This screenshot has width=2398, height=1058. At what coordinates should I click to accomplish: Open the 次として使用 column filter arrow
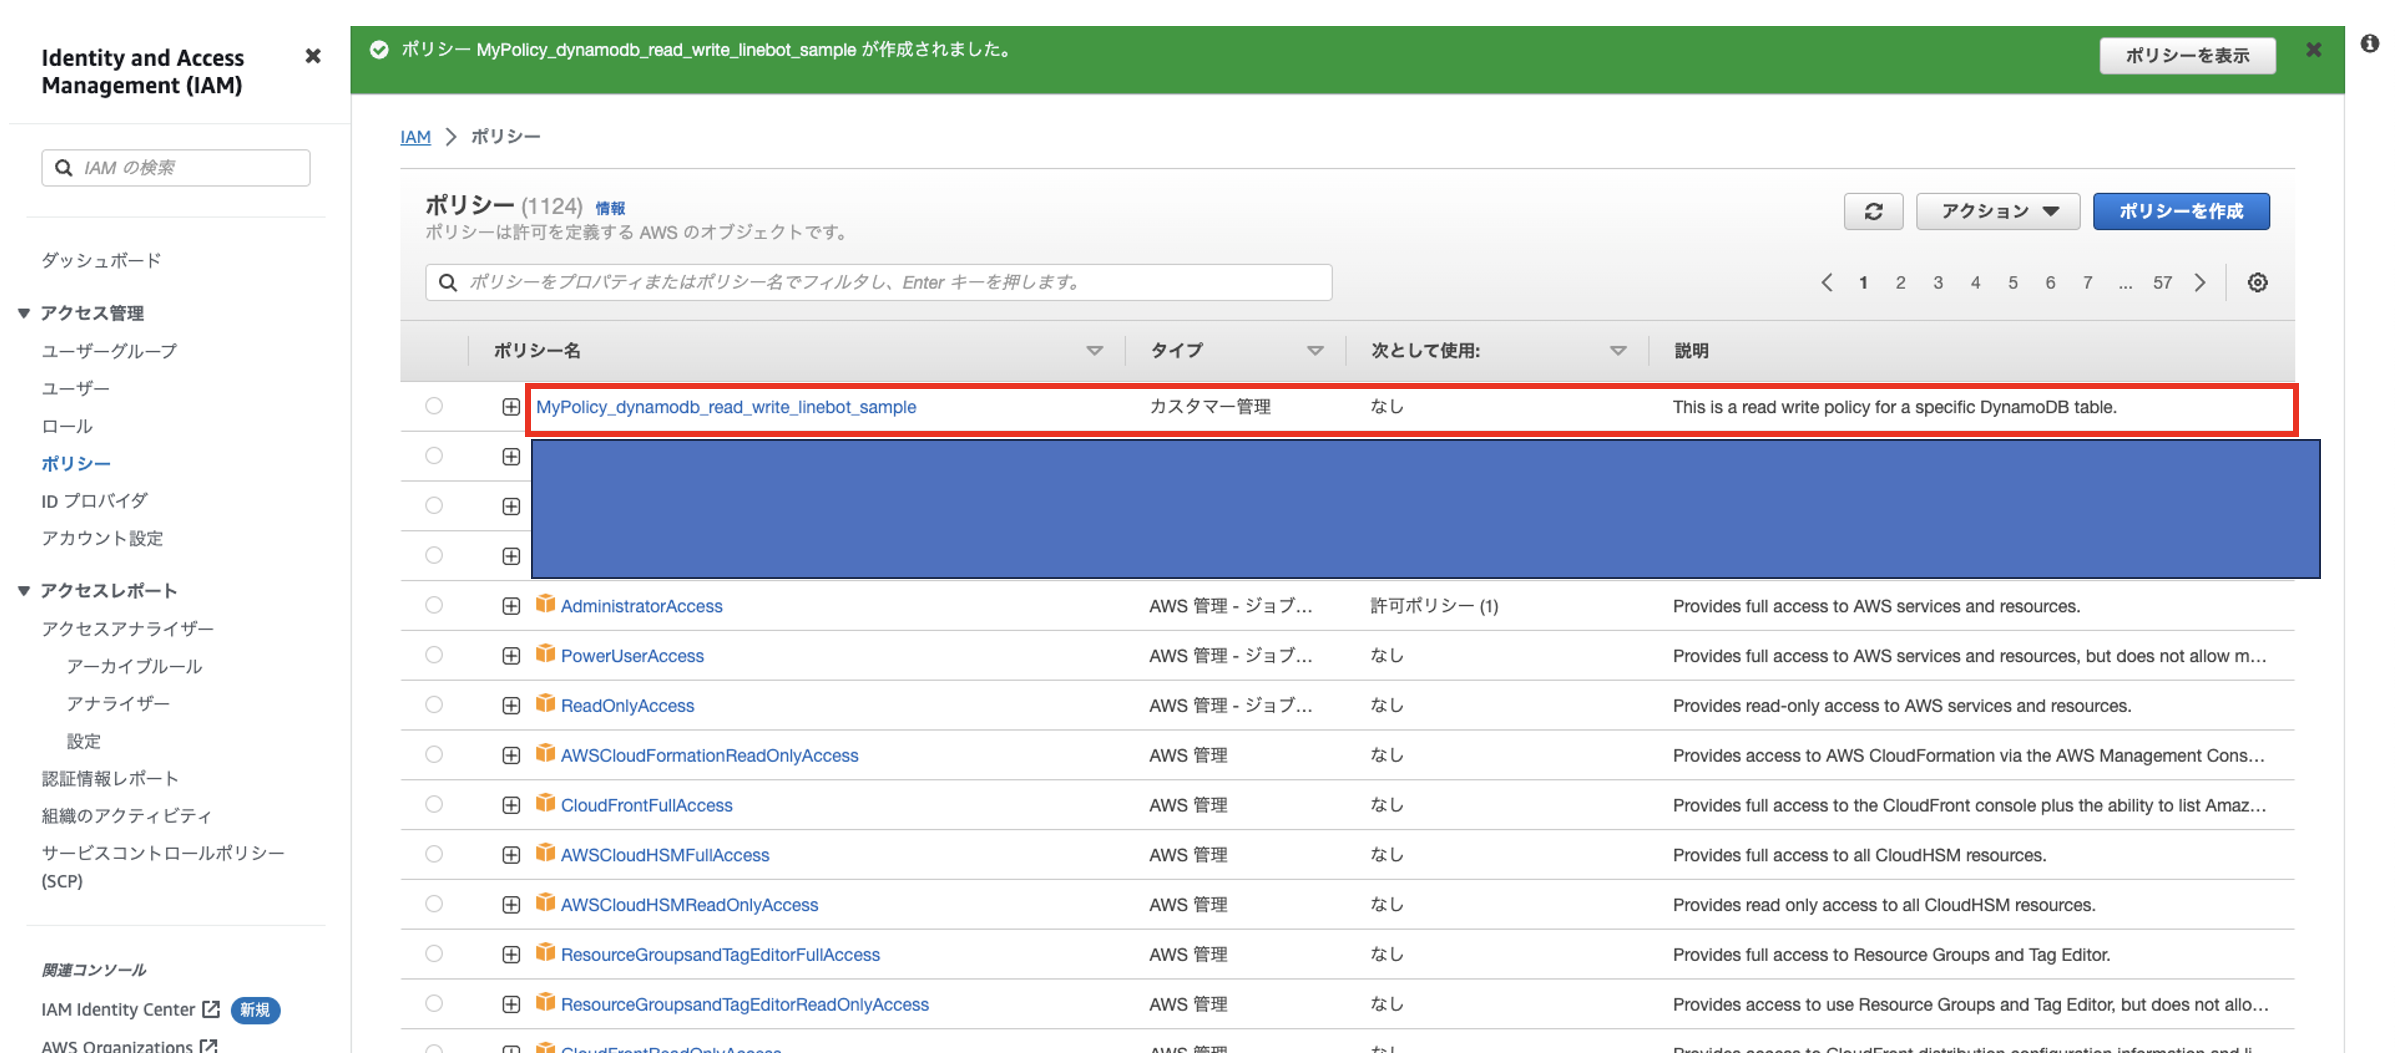[1617, 351]
